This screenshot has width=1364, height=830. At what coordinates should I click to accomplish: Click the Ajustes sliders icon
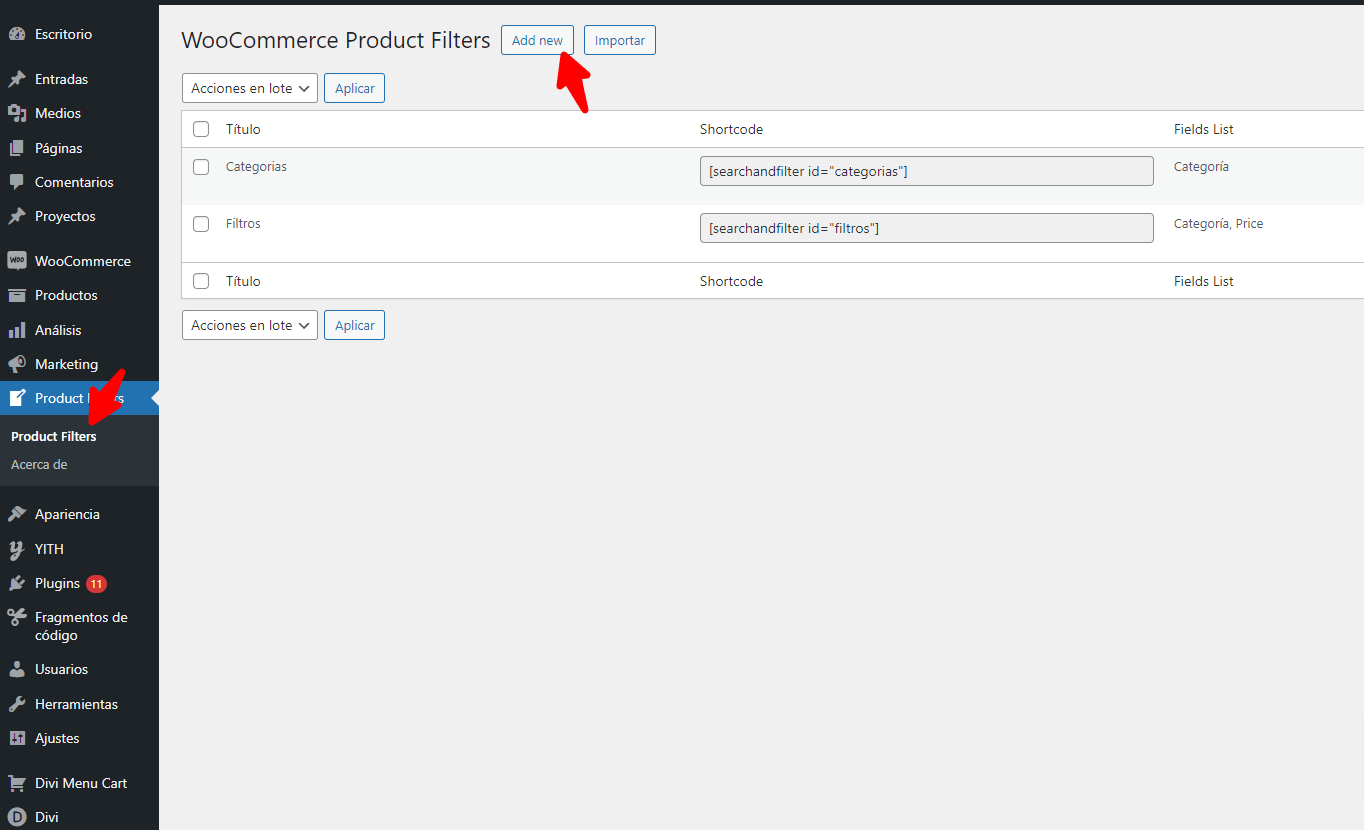tap(17, 738)
